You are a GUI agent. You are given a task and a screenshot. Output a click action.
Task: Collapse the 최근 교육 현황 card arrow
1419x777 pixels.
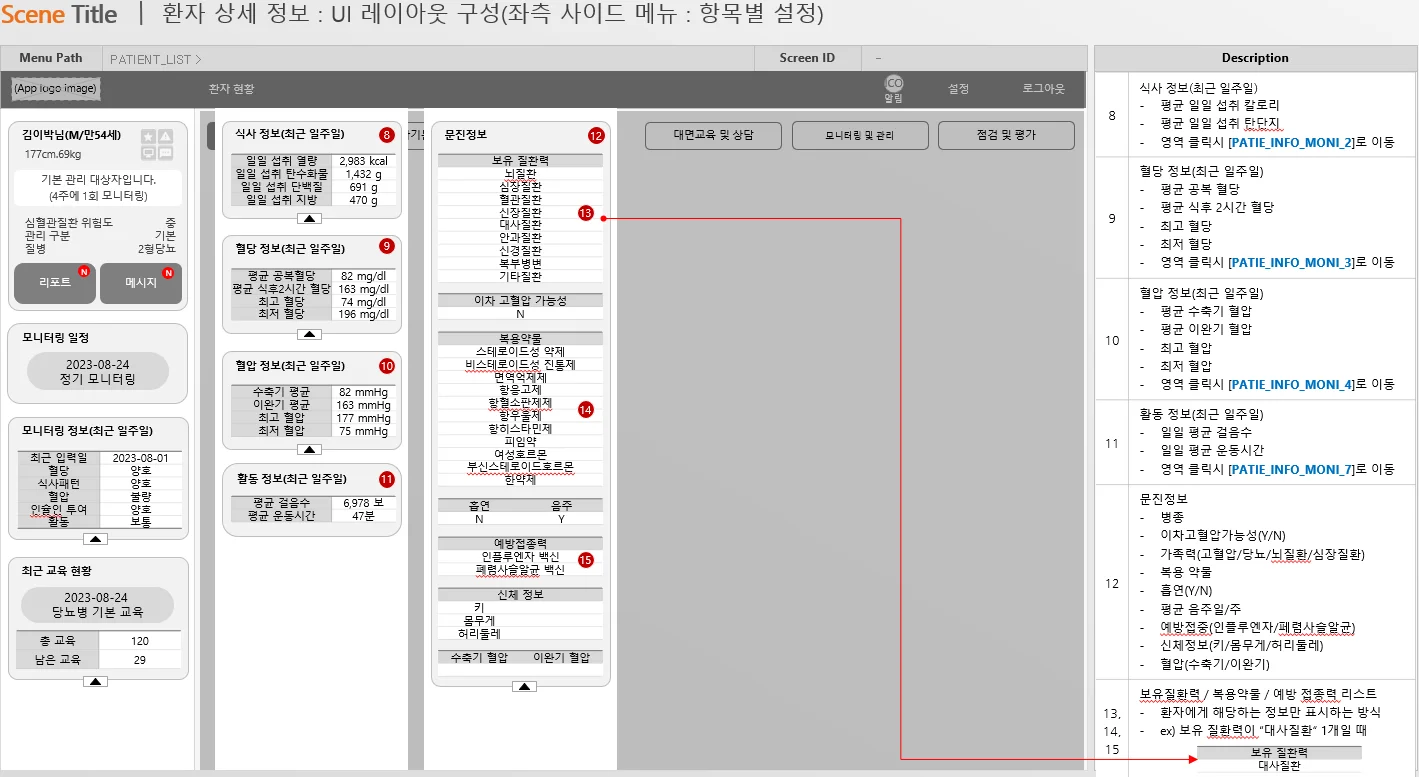[95, 681]
